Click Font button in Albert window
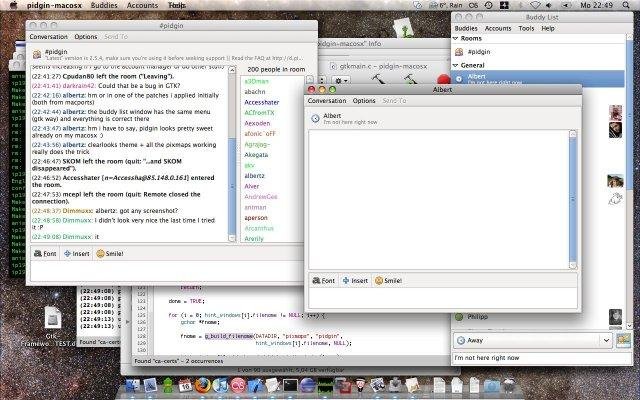Screen dimensions: 640x400 click(324, 280)
